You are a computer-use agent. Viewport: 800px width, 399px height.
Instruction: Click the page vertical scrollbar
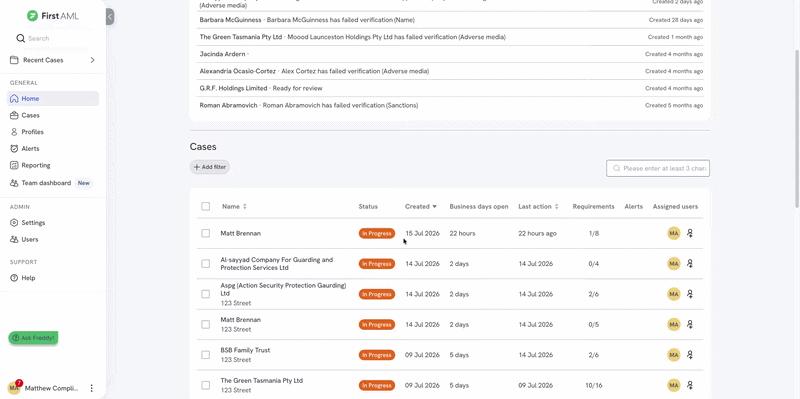tap(797, 129)
